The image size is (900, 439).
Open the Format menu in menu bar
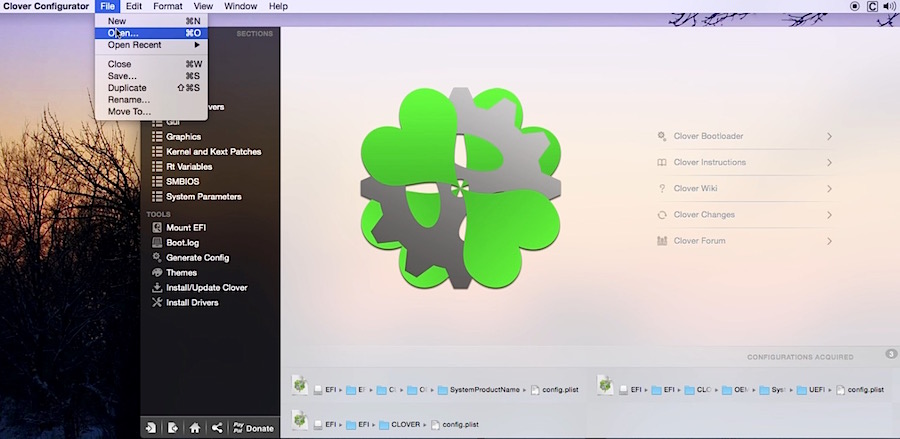coord(168,6)
